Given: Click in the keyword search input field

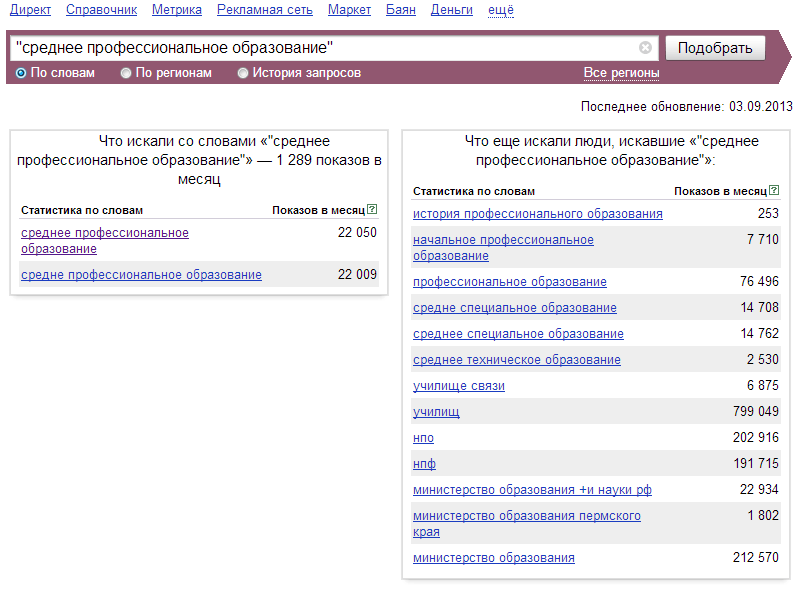Looking at the screenshot, I should click(320, 47).
